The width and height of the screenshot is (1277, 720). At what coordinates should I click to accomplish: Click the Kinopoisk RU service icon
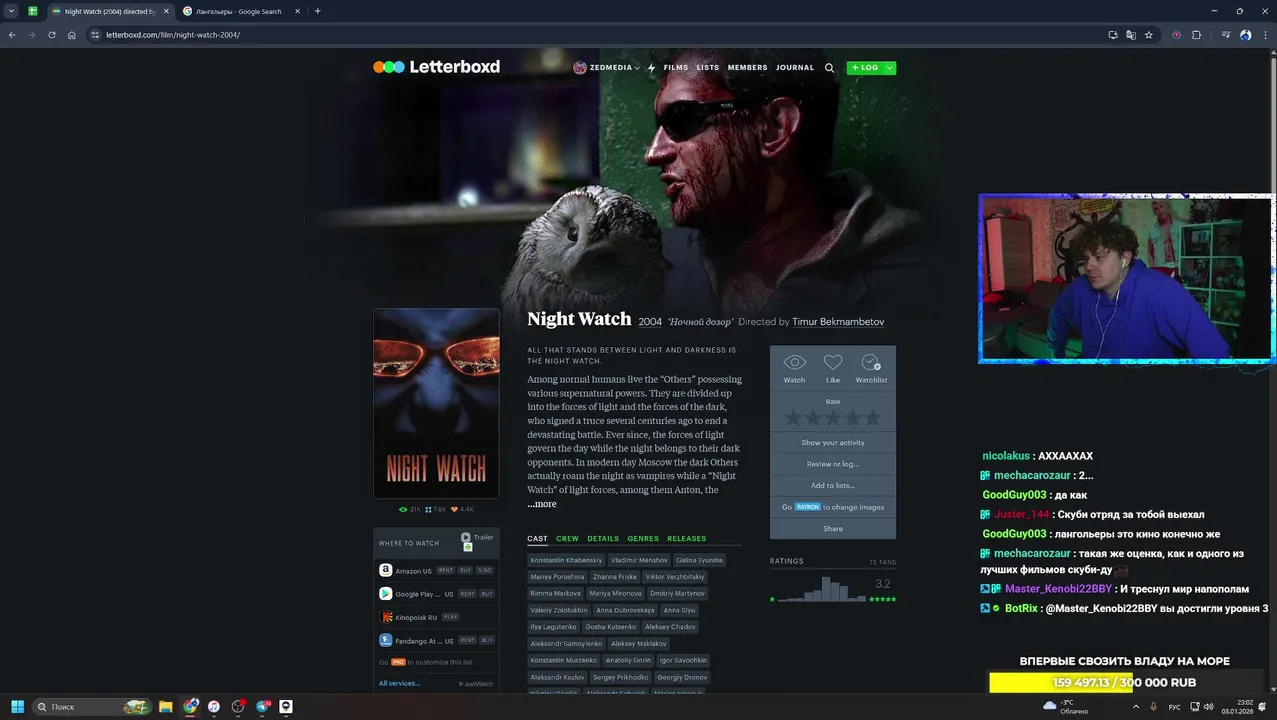(385, 617)
